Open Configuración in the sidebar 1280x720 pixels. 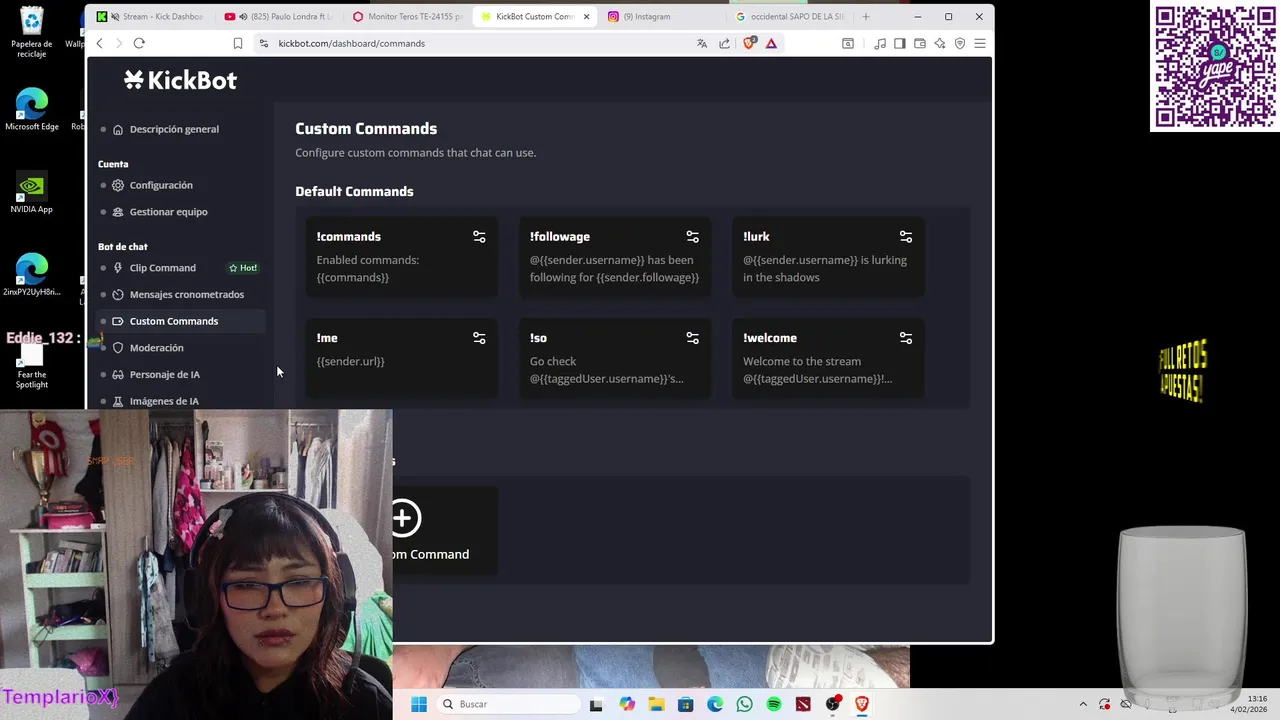tap(161, 185)
